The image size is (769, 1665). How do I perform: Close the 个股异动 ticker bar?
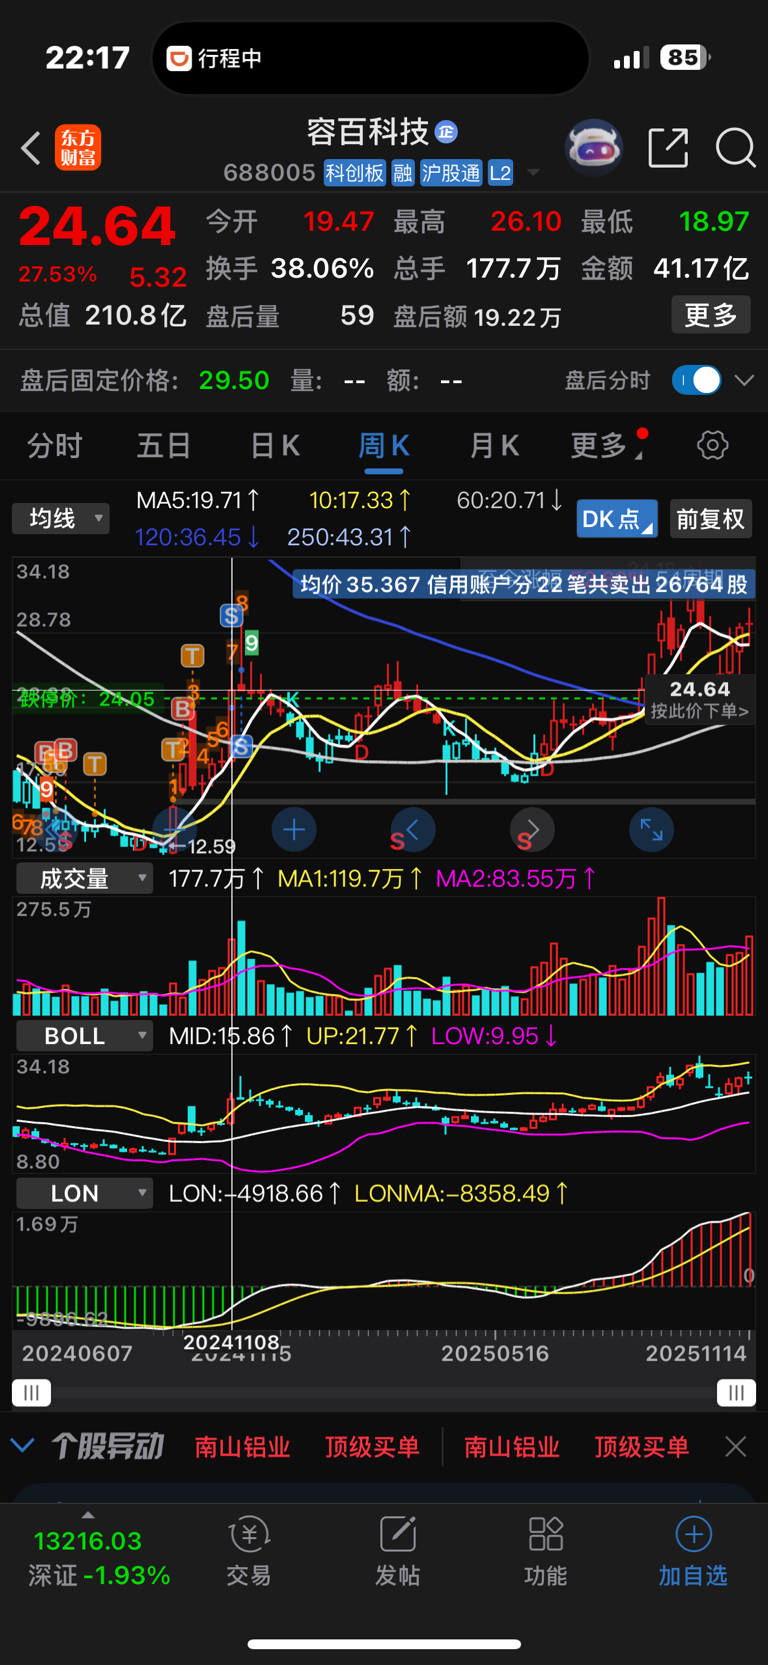736,1446
